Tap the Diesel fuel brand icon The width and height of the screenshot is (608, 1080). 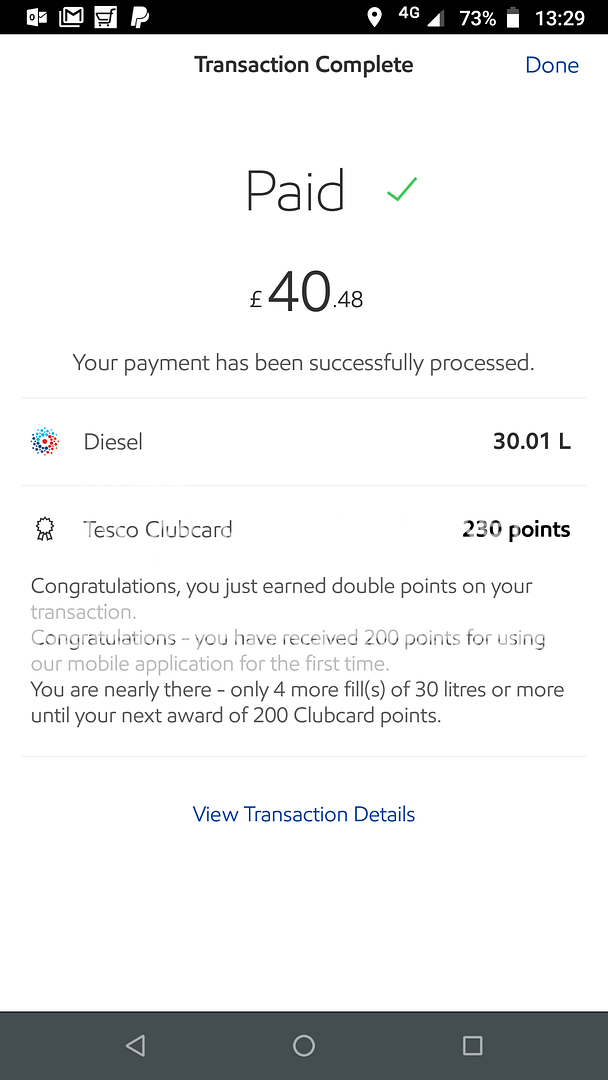(x=45, y=441)
